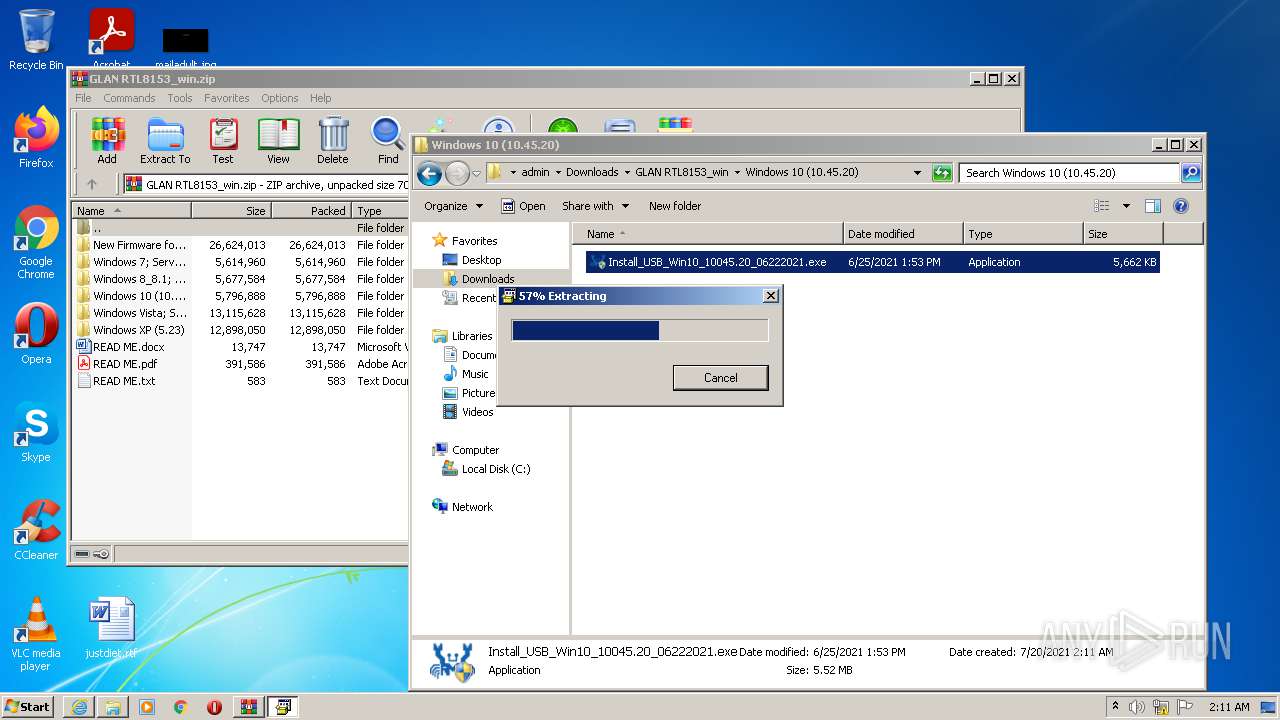The width and height of the screenshot is (1280, 720).
Task: Sort WinRAR list by Size column
Action: (231, 211)
